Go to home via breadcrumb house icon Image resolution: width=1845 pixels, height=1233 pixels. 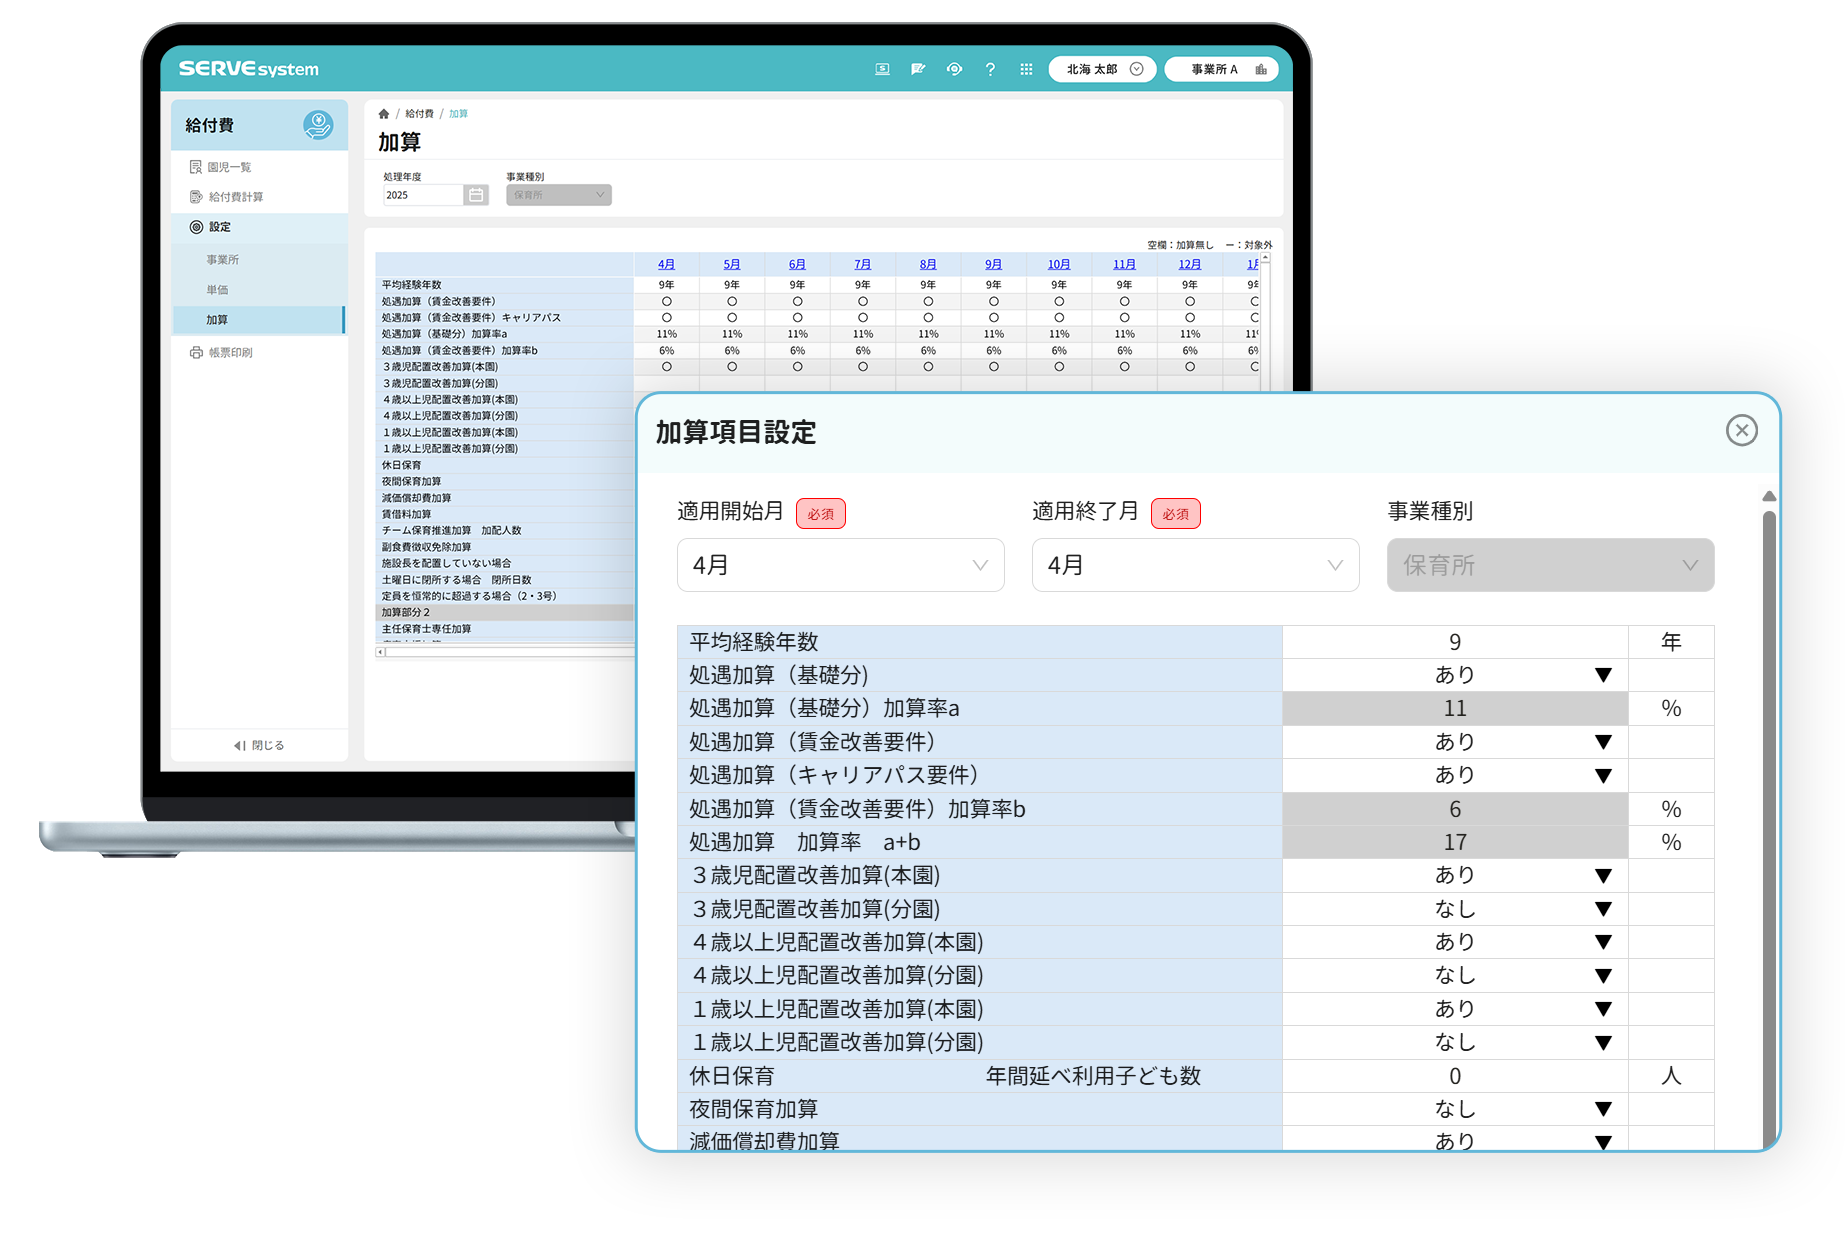(384, 114)
